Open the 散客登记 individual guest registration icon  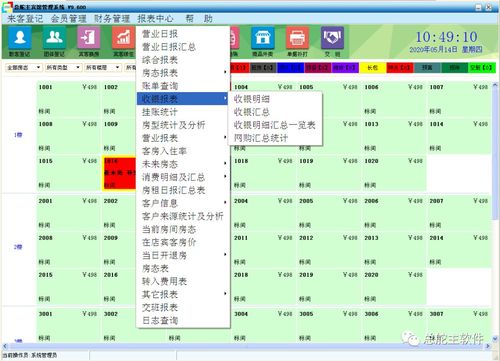pos(20,41)
